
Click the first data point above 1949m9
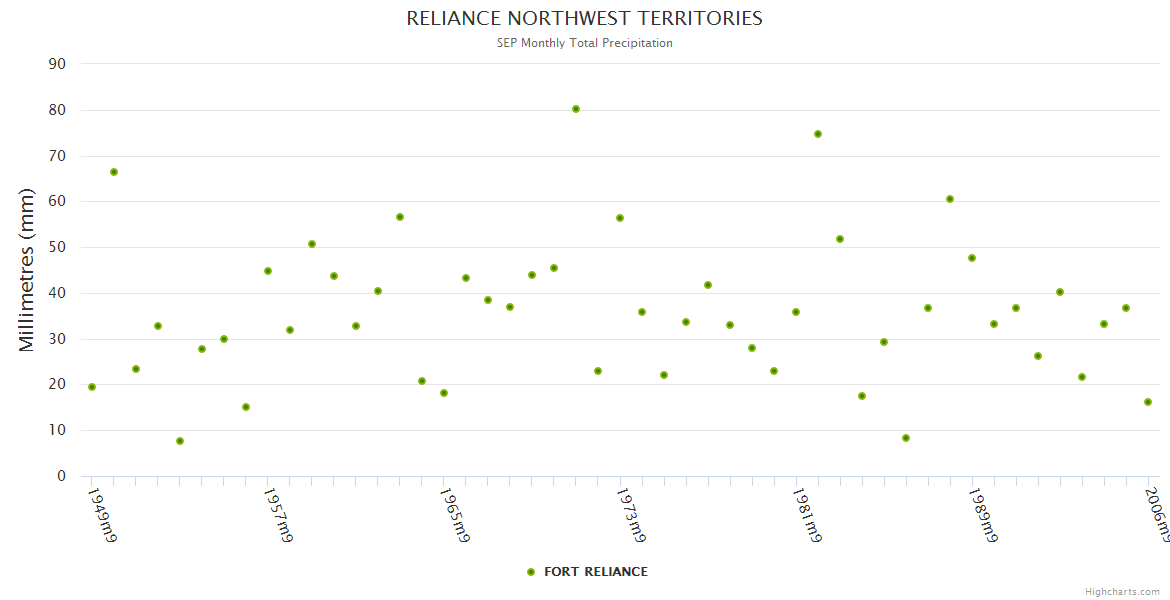92,387
